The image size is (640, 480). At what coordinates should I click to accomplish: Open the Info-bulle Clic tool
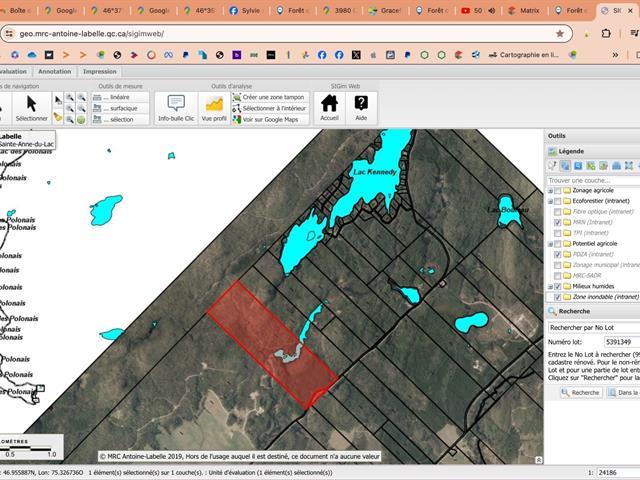click(176, 106)
